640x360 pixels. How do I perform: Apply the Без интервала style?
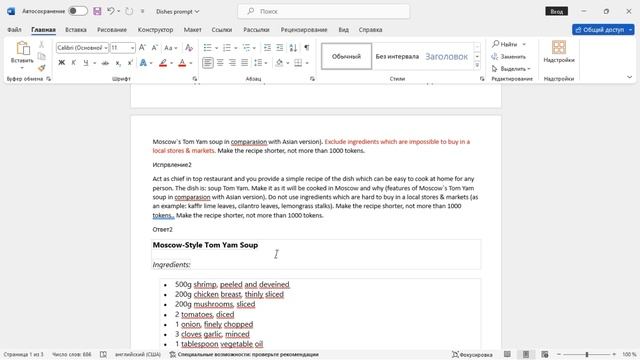[x=397, y=56]
